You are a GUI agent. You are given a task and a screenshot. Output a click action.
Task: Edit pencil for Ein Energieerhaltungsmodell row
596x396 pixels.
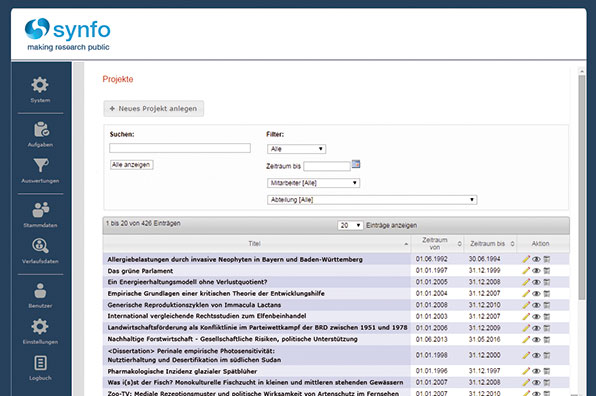pos(526,282)
